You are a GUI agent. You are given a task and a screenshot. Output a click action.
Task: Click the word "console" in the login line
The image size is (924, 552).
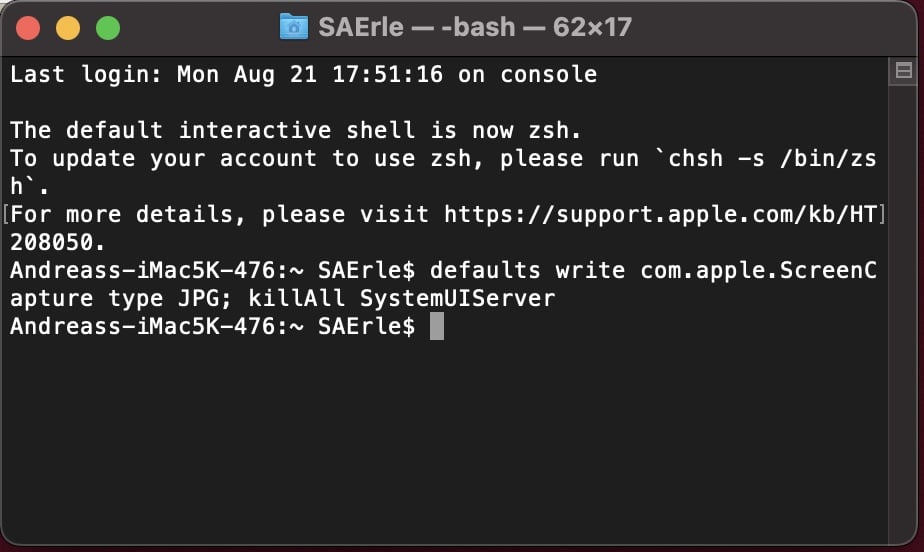coord(548,74)
